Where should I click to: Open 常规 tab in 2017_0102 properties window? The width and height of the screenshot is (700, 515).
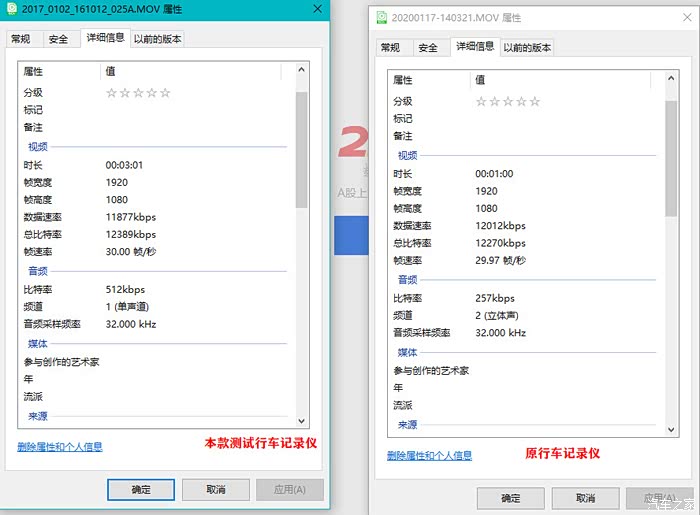[x=20, y=39]
